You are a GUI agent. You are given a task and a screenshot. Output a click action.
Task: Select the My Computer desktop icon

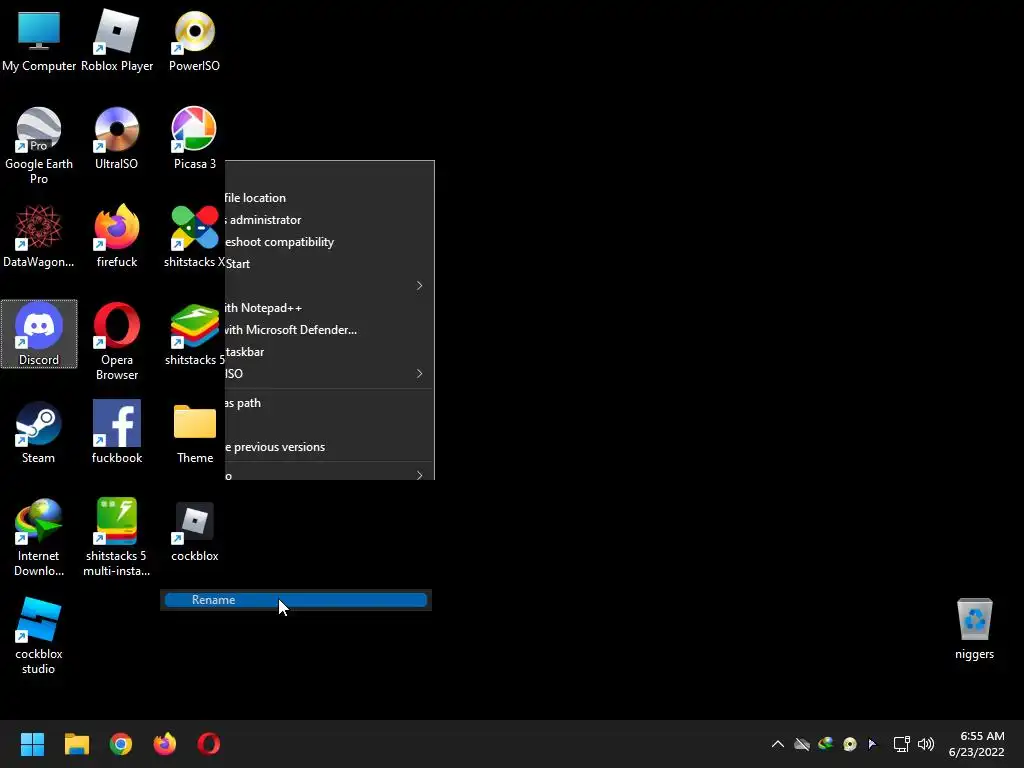[x=39, y=40]
